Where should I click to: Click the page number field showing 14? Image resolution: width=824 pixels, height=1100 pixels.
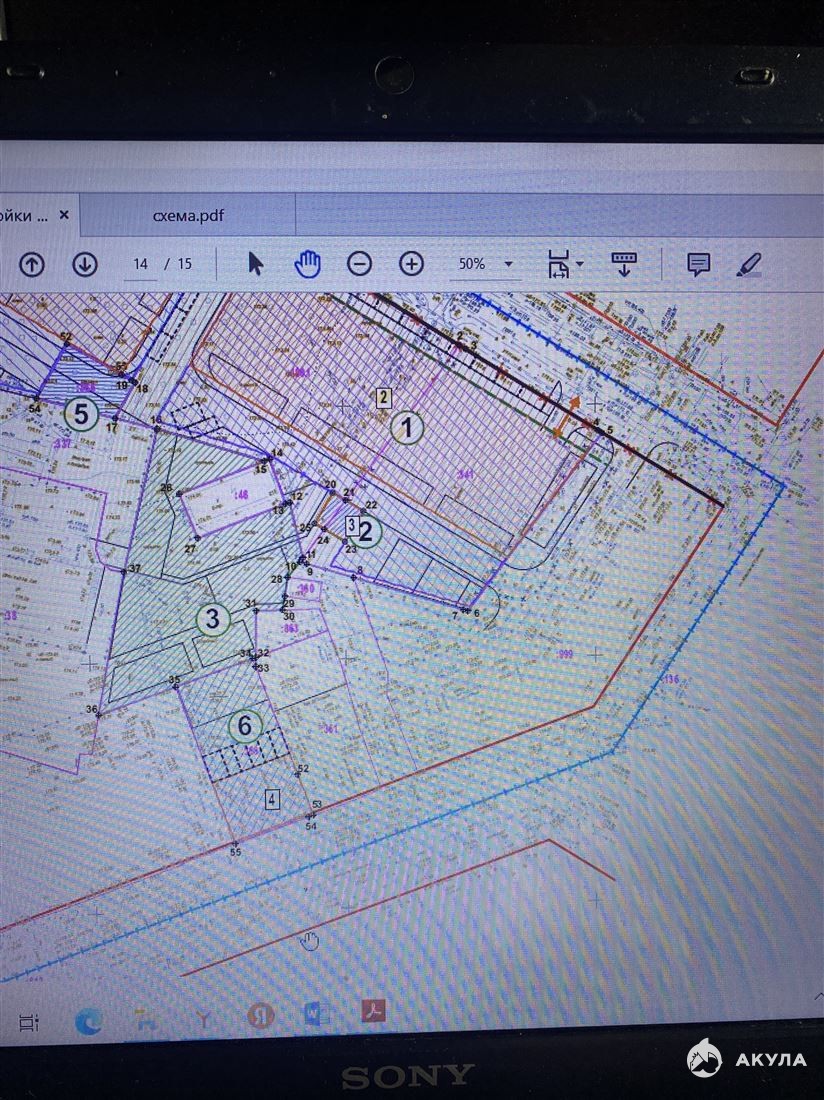[x=140, y=264]
